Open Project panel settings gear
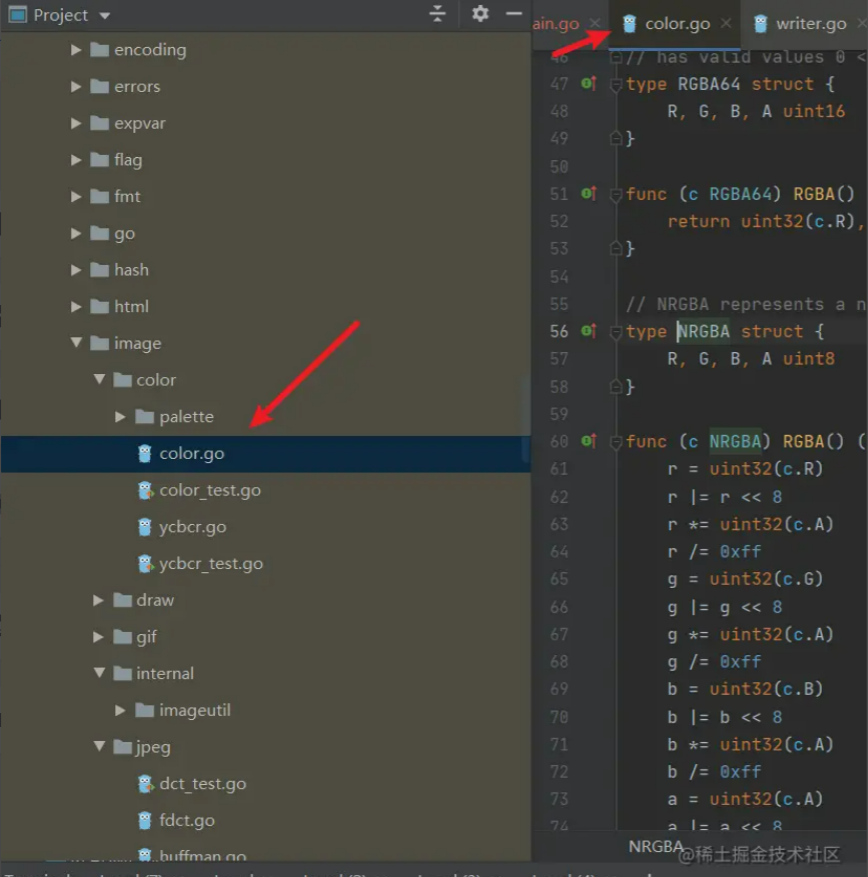The height and width of the screenshot is (877, 868). coord(480,13)
